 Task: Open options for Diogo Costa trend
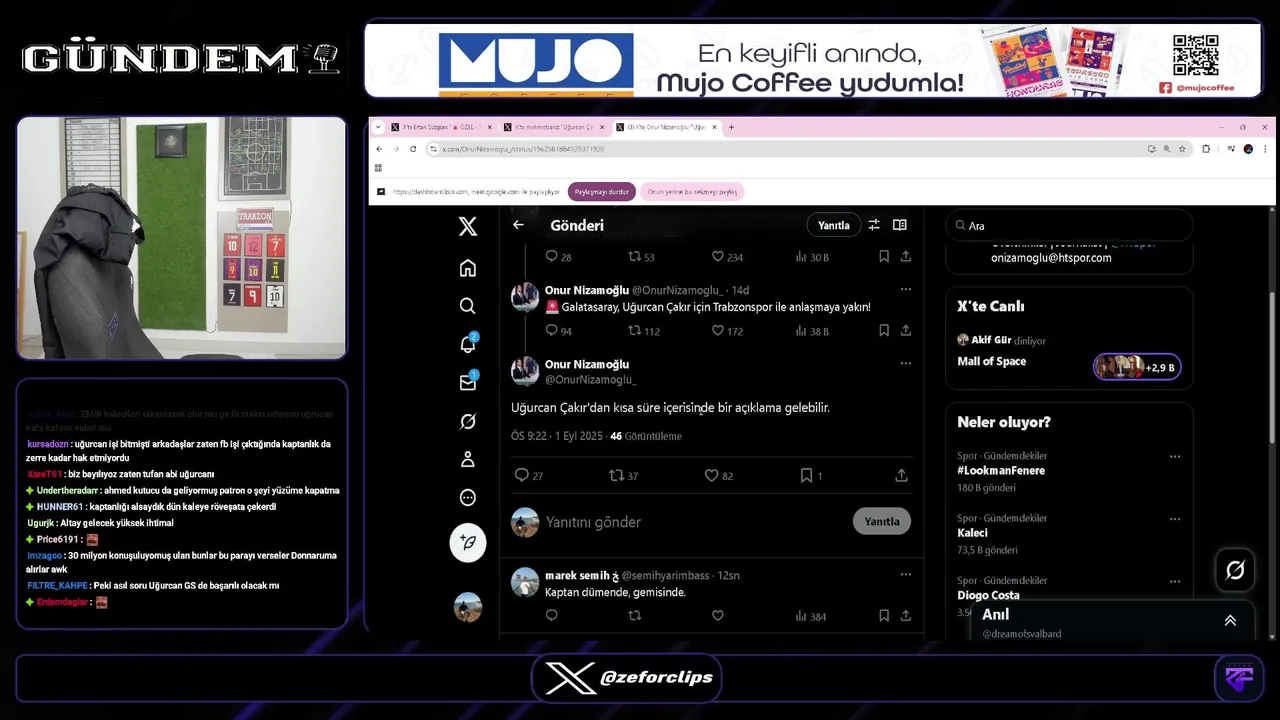[1175, 580]
